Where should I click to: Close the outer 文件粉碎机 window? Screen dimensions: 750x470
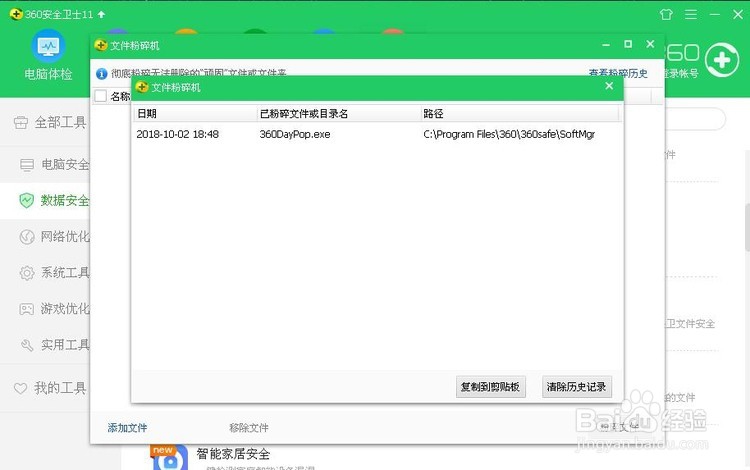(x=650, y=44)
